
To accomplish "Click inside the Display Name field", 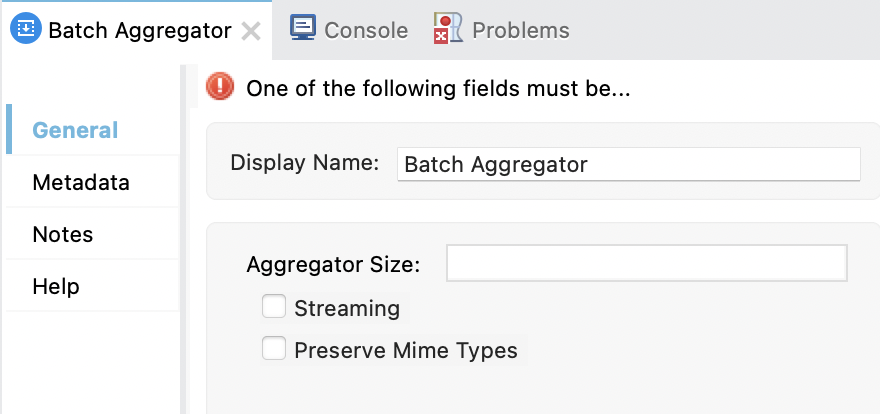I will [x=628, y=164].
